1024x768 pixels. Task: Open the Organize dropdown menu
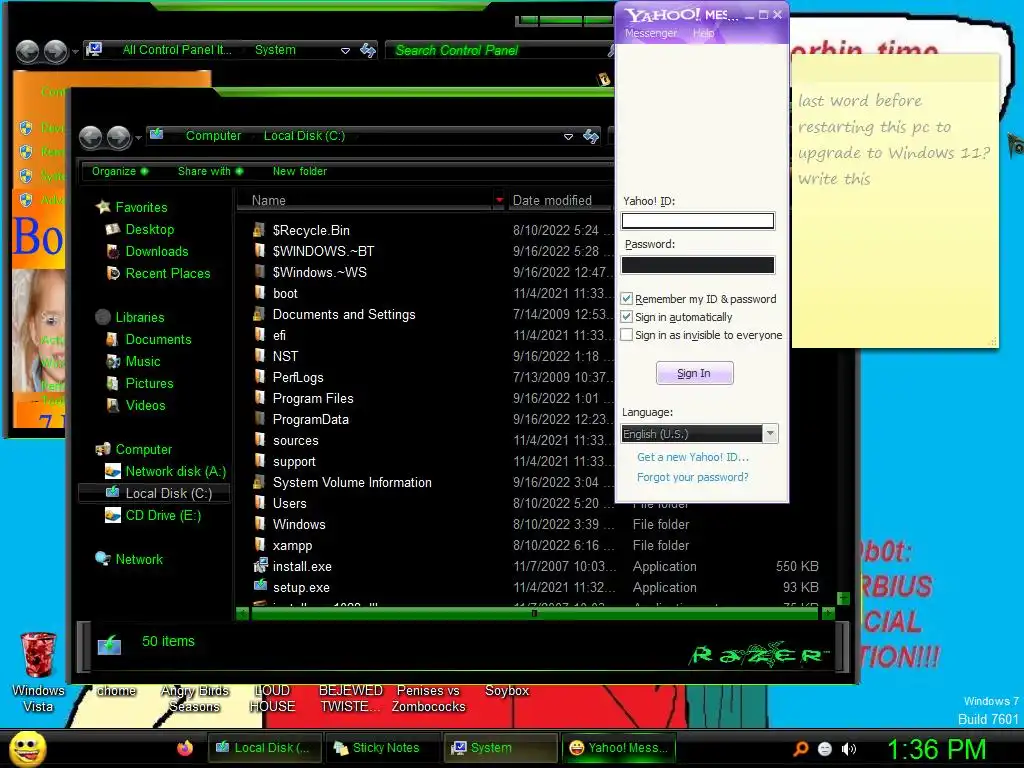pyautogui.click(x=120, y=171)
